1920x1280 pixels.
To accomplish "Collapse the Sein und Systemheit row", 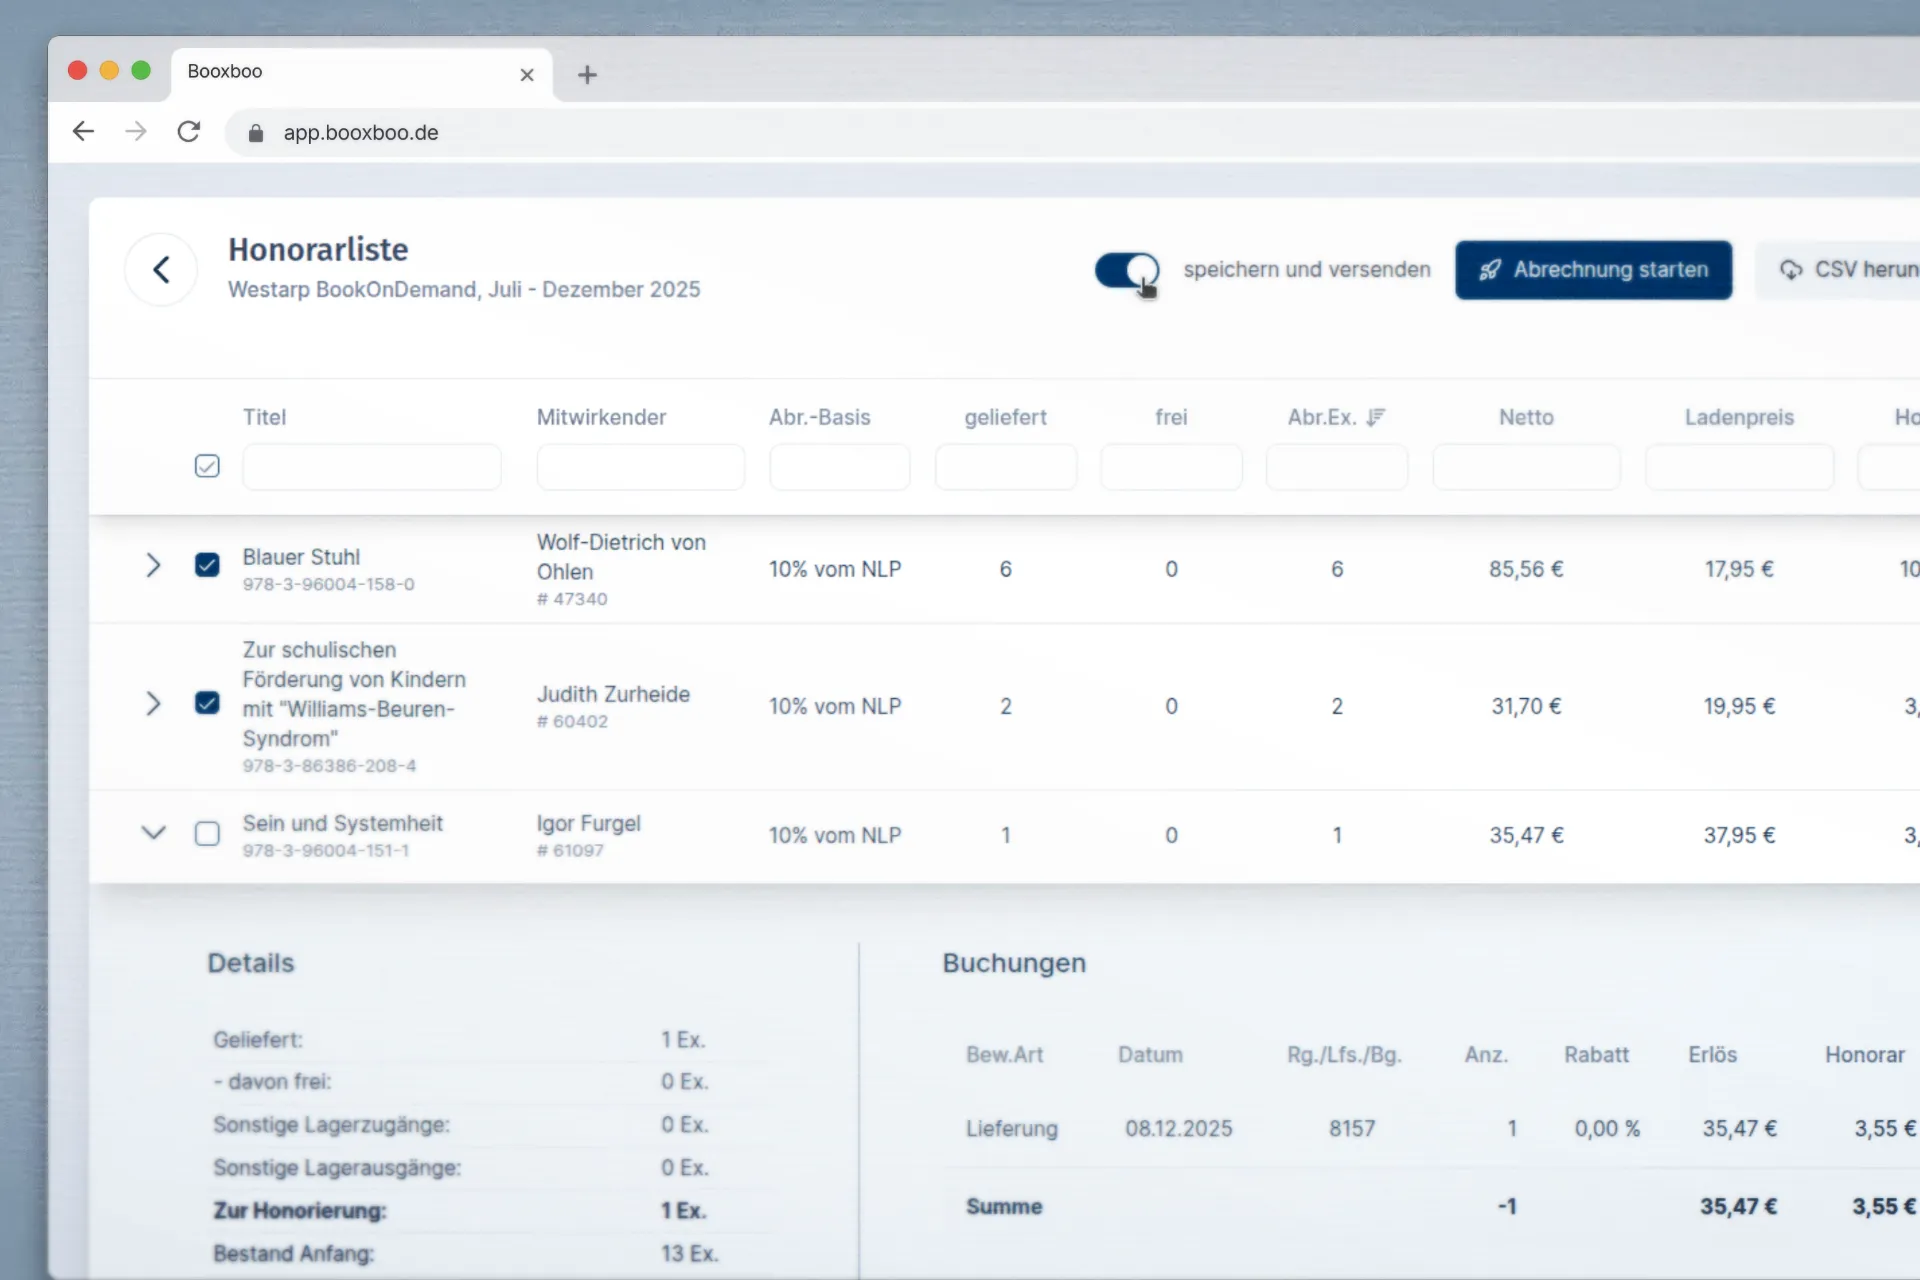I will coord(153,832).
